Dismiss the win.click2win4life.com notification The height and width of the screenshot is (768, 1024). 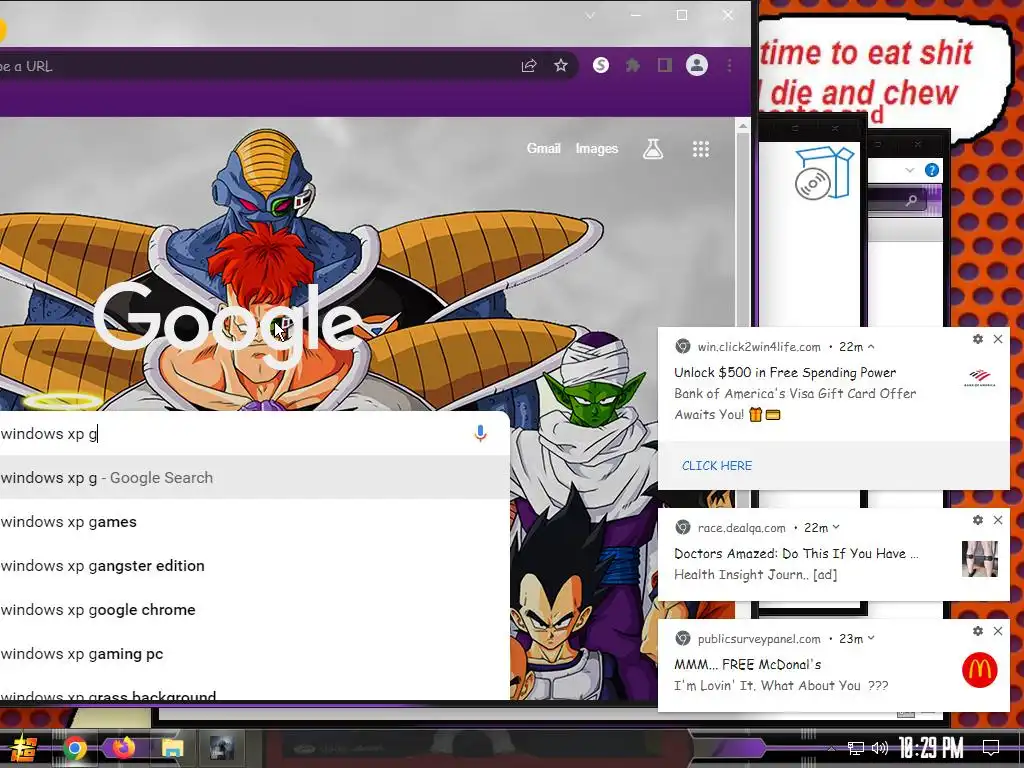[998, 339]
